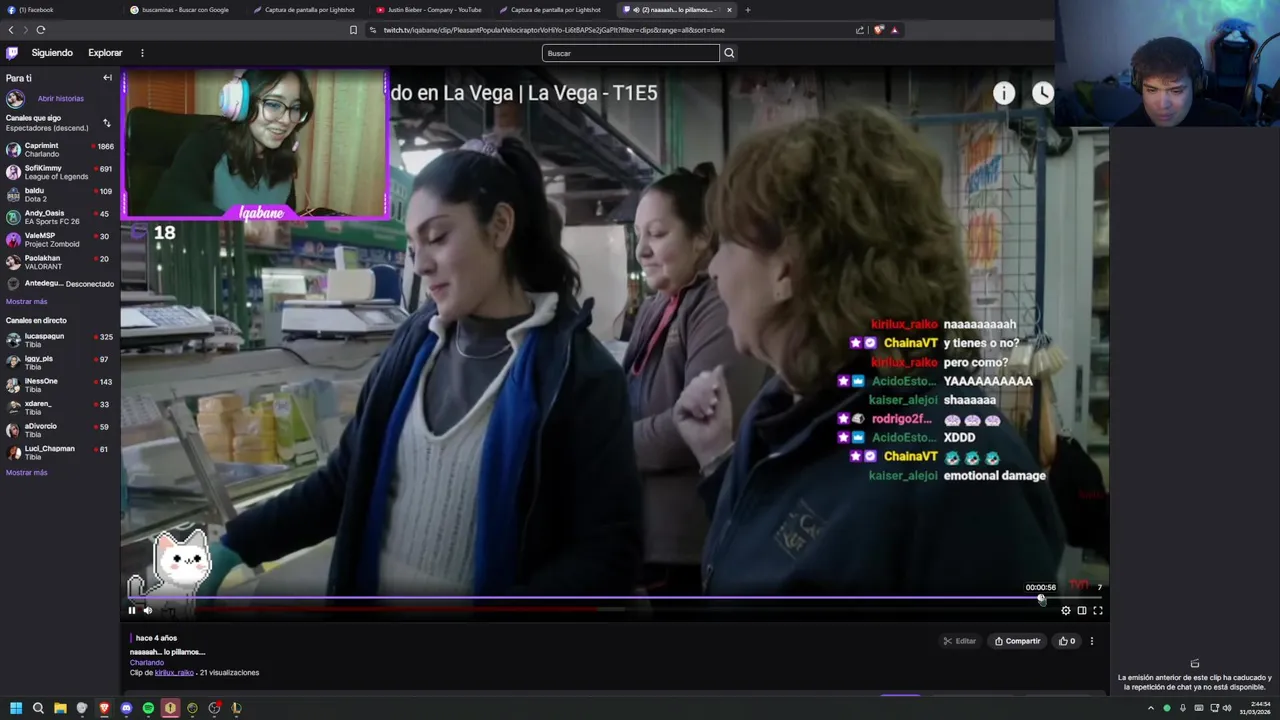Switch to the Facebook browser tab
This screenshot has height=720, width=1280.
[60, 10]
